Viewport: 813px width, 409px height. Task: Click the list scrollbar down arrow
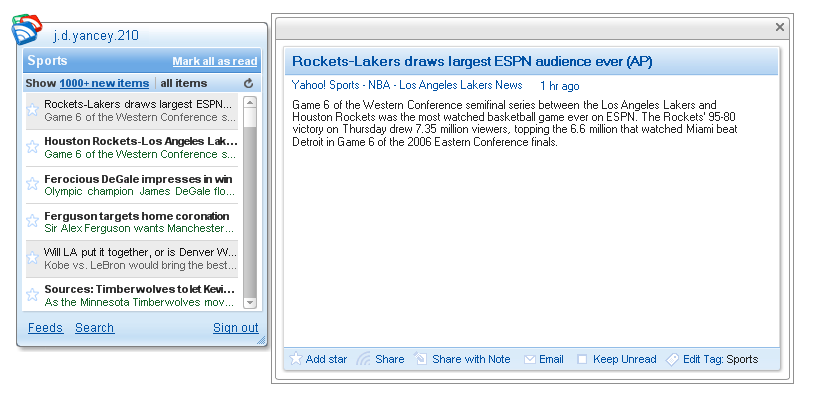(x=250, y=302)
